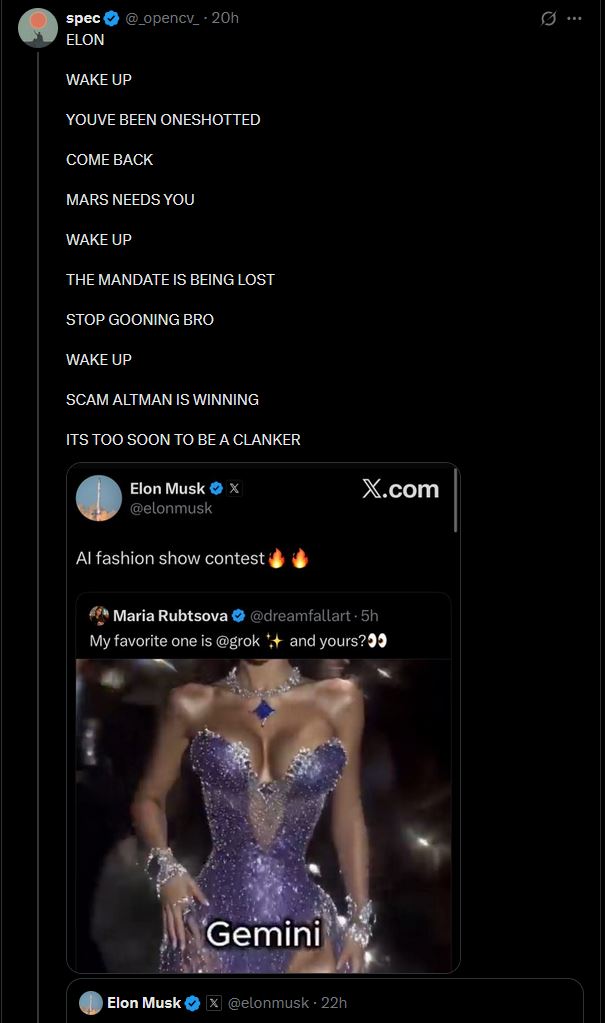Open the spec display name link
Image resolution: width=605 pixels, height=1023 pixels.
pos(83,18)
